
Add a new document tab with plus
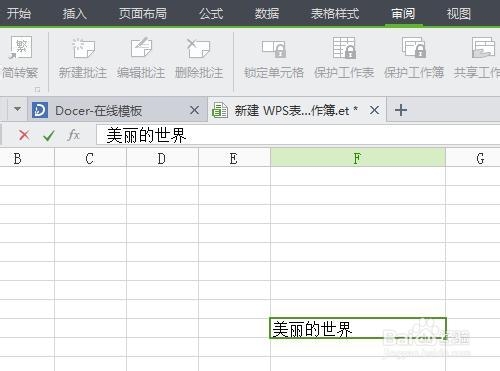point(401,110)
